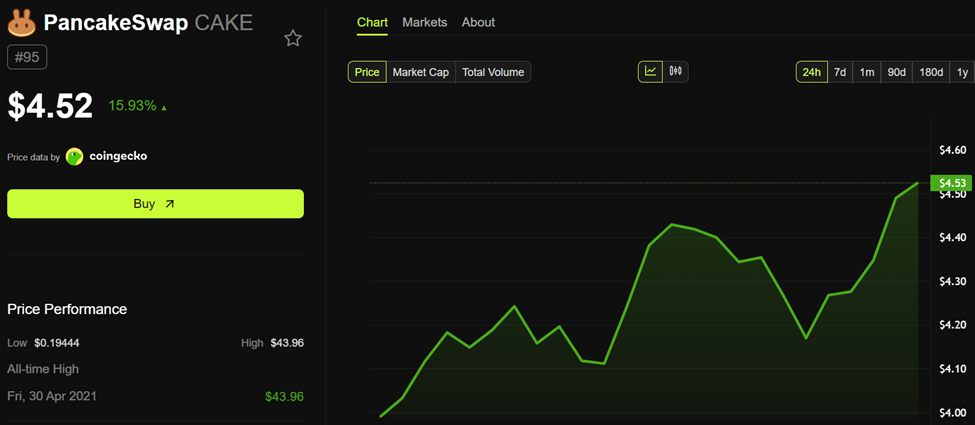The width and height of the screenshot is (975, 425).
Task: Choose the 1m time range
Action: [x=867, y=72]
